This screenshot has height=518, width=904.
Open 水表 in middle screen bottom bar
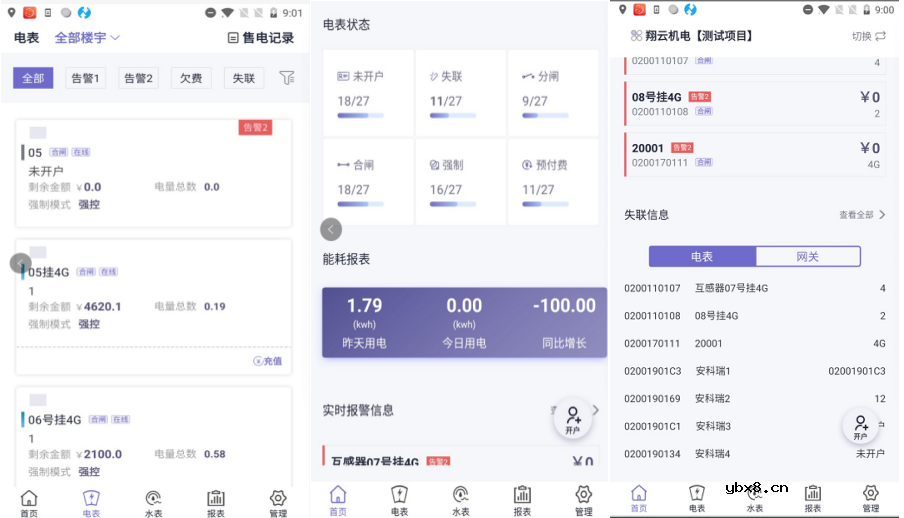click(461, 501)
